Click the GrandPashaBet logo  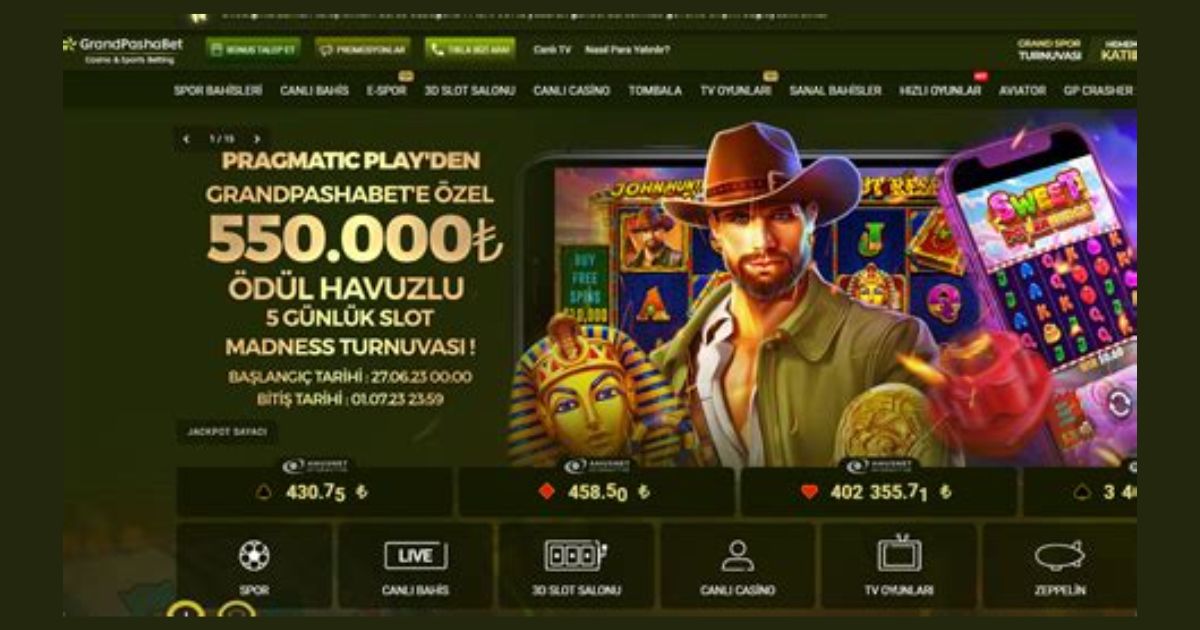[122, 50]
